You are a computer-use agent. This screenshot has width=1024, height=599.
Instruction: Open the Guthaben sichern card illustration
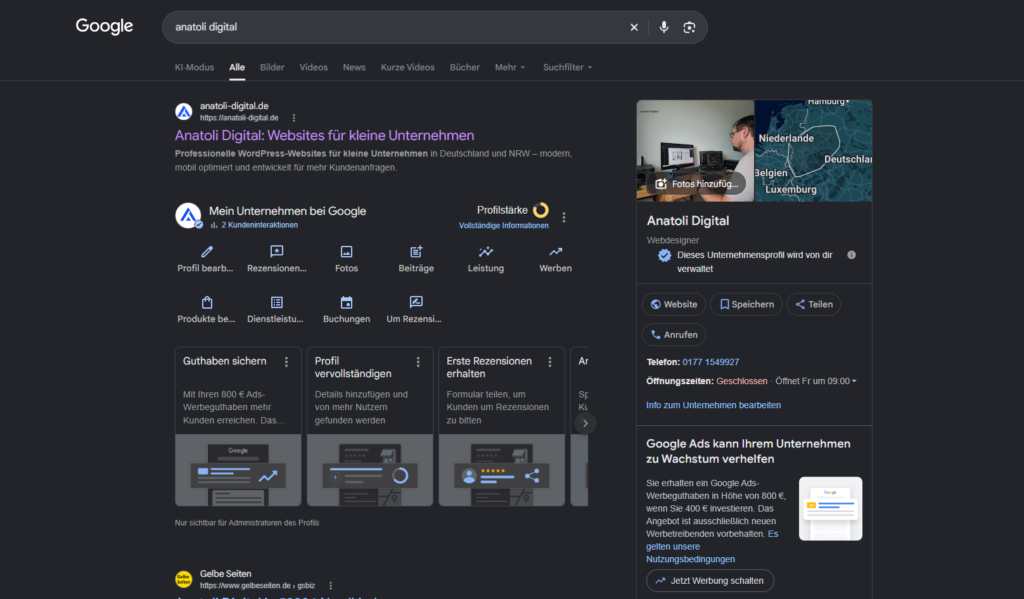[238, 470]
